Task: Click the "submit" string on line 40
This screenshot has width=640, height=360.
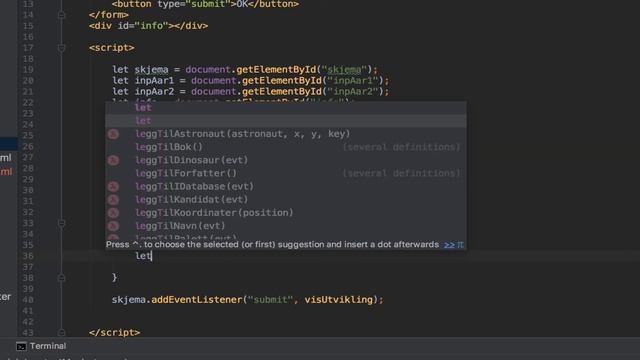Action: click(270, 300)
